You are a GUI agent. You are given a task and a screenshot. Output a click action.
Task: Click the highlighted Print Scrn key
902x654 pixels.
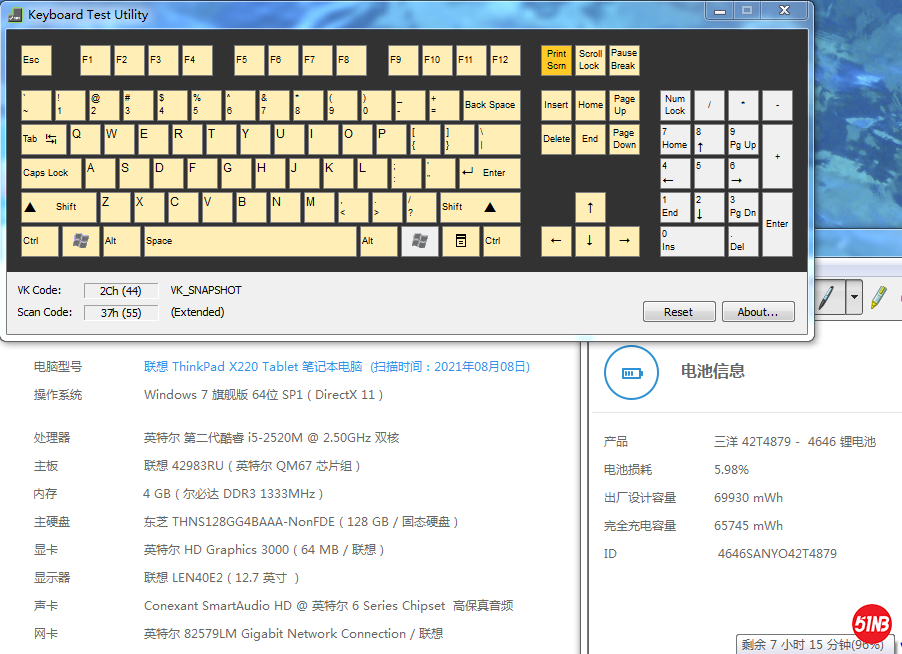pos(556,60)
